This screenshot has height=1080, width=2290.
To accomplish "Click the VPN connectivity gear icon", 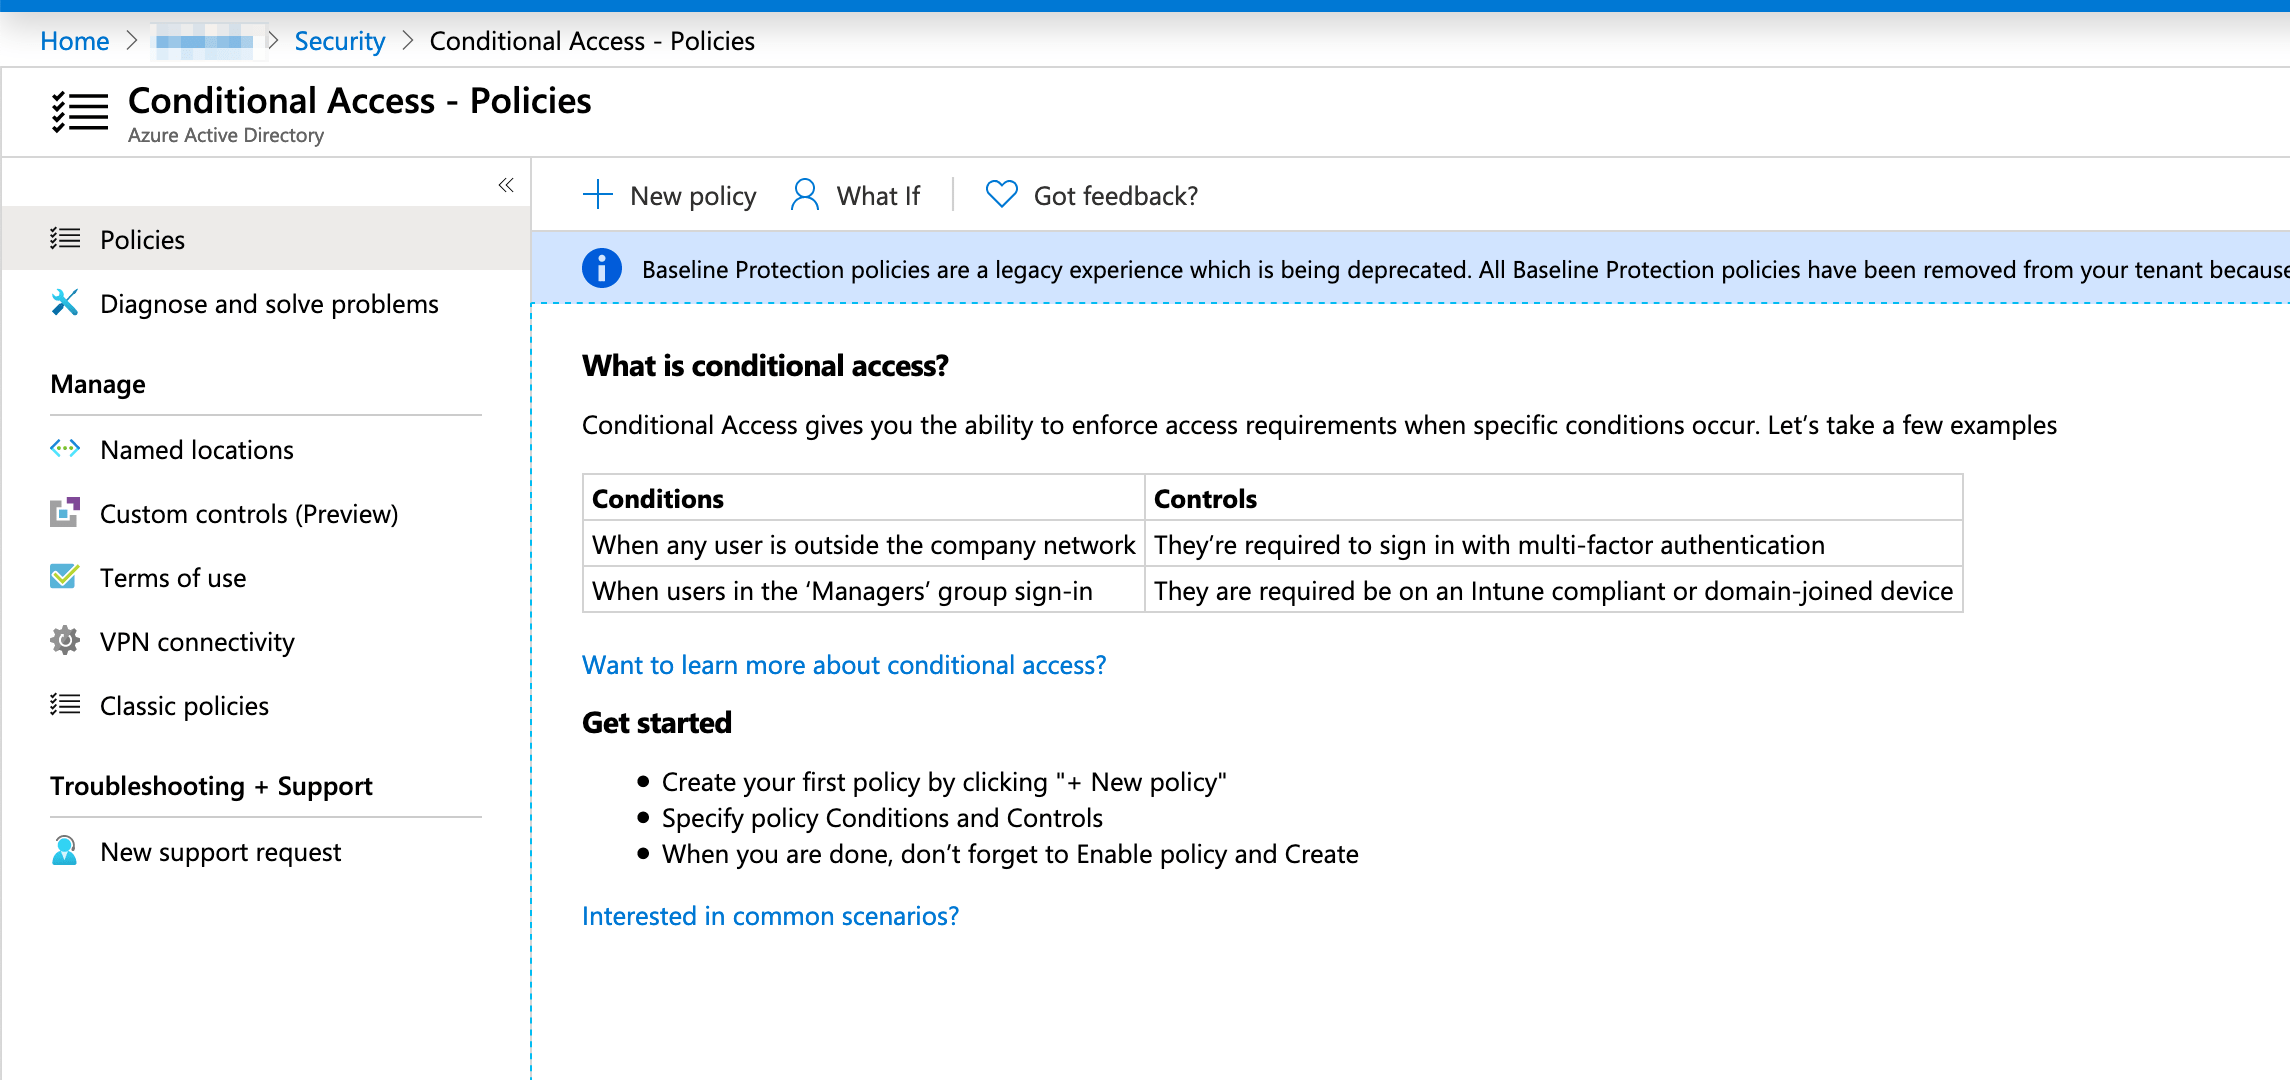I will [x=65, y=641].
